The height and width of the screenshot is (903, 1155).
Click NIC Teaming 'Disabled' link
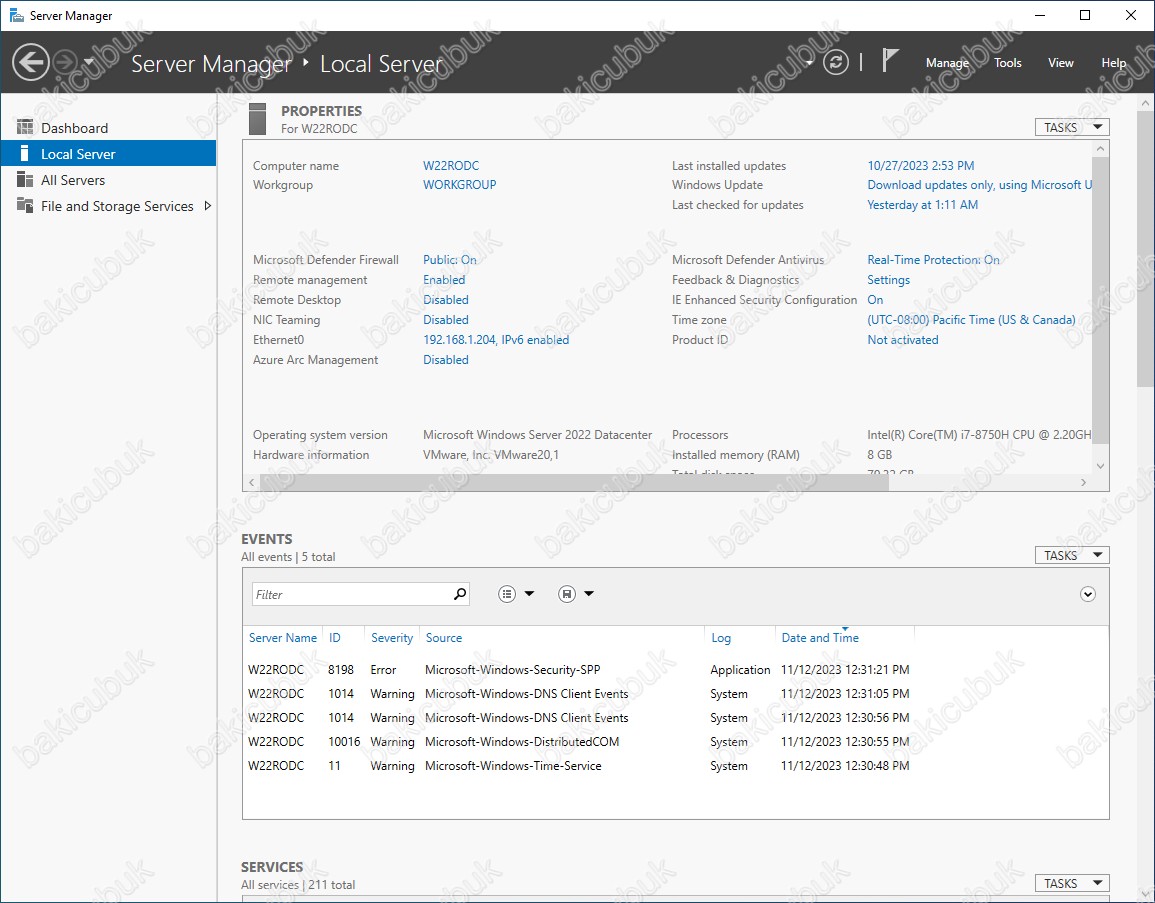[446, 320]
